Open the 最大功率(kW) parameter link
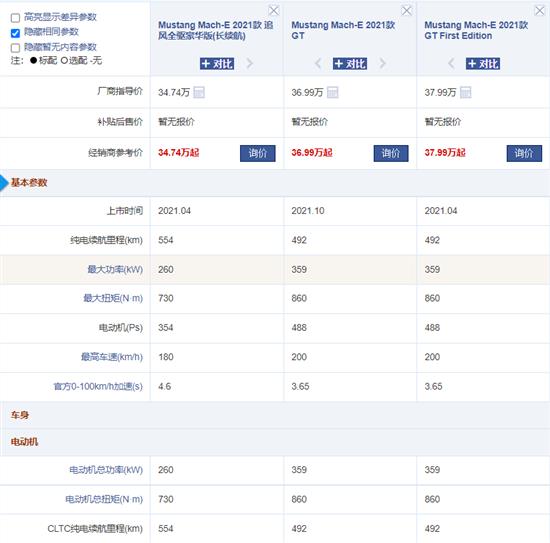 pyautogui.click(x=115, y=269)
